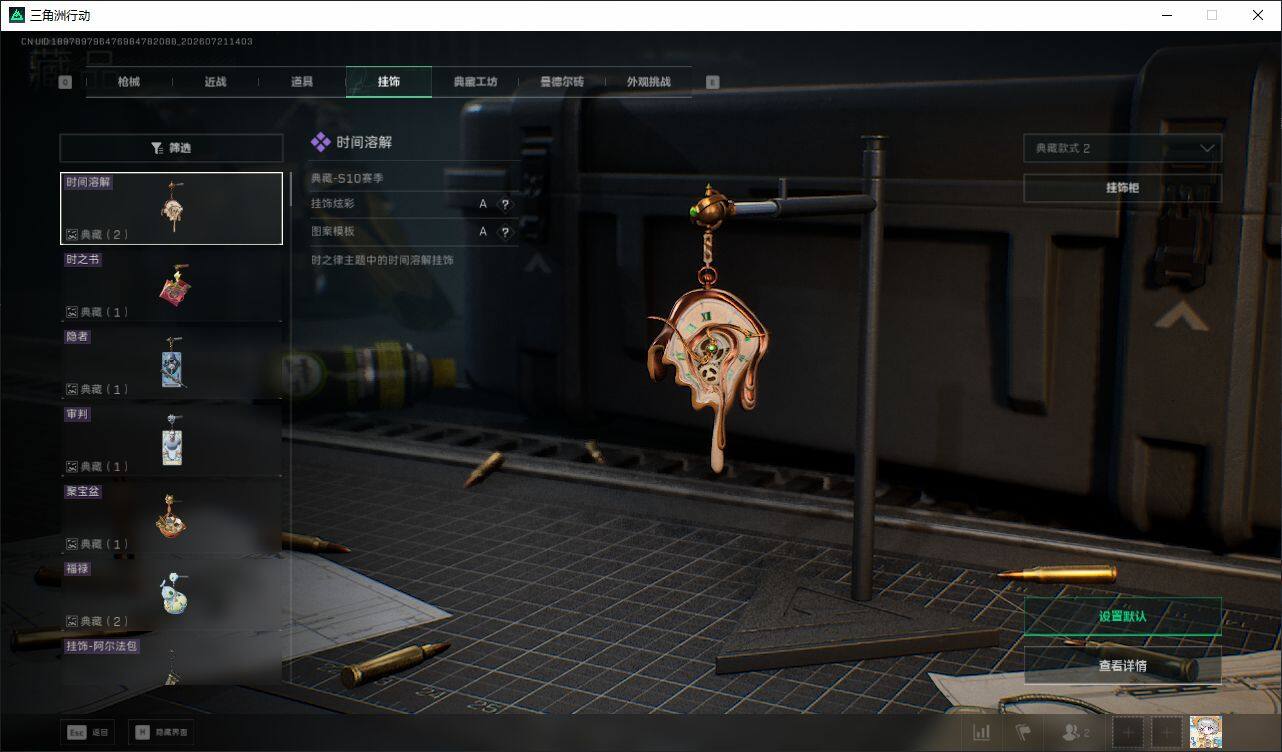1282x752 pixels.
Task: Click the E next tab key icon
Action: pos(712,82)
